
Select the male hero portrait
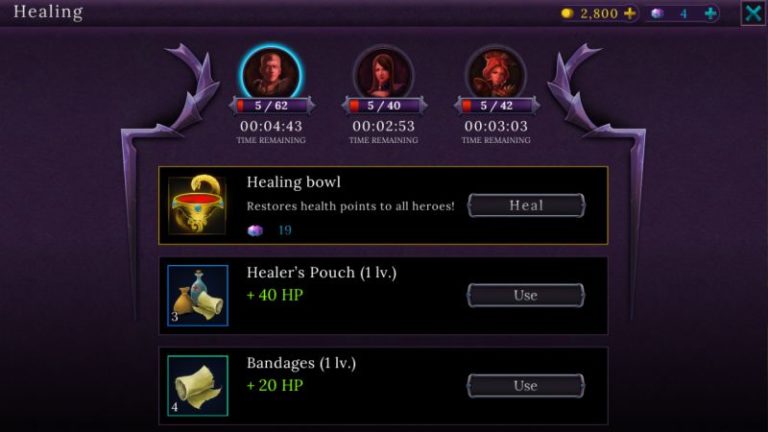coord(271,73)
